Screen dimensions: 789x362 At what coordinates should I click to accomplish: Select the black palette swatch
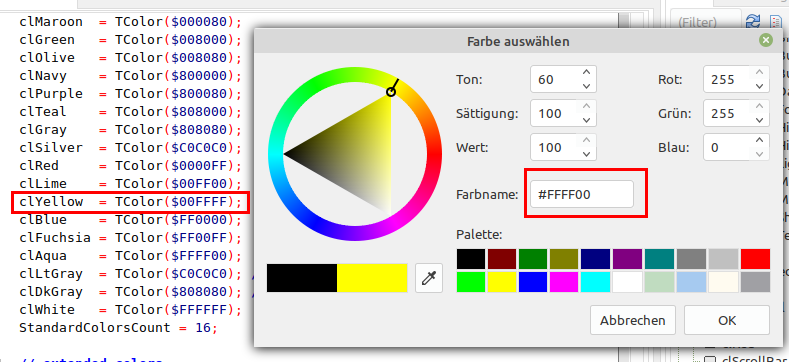[x=470, y=259]
